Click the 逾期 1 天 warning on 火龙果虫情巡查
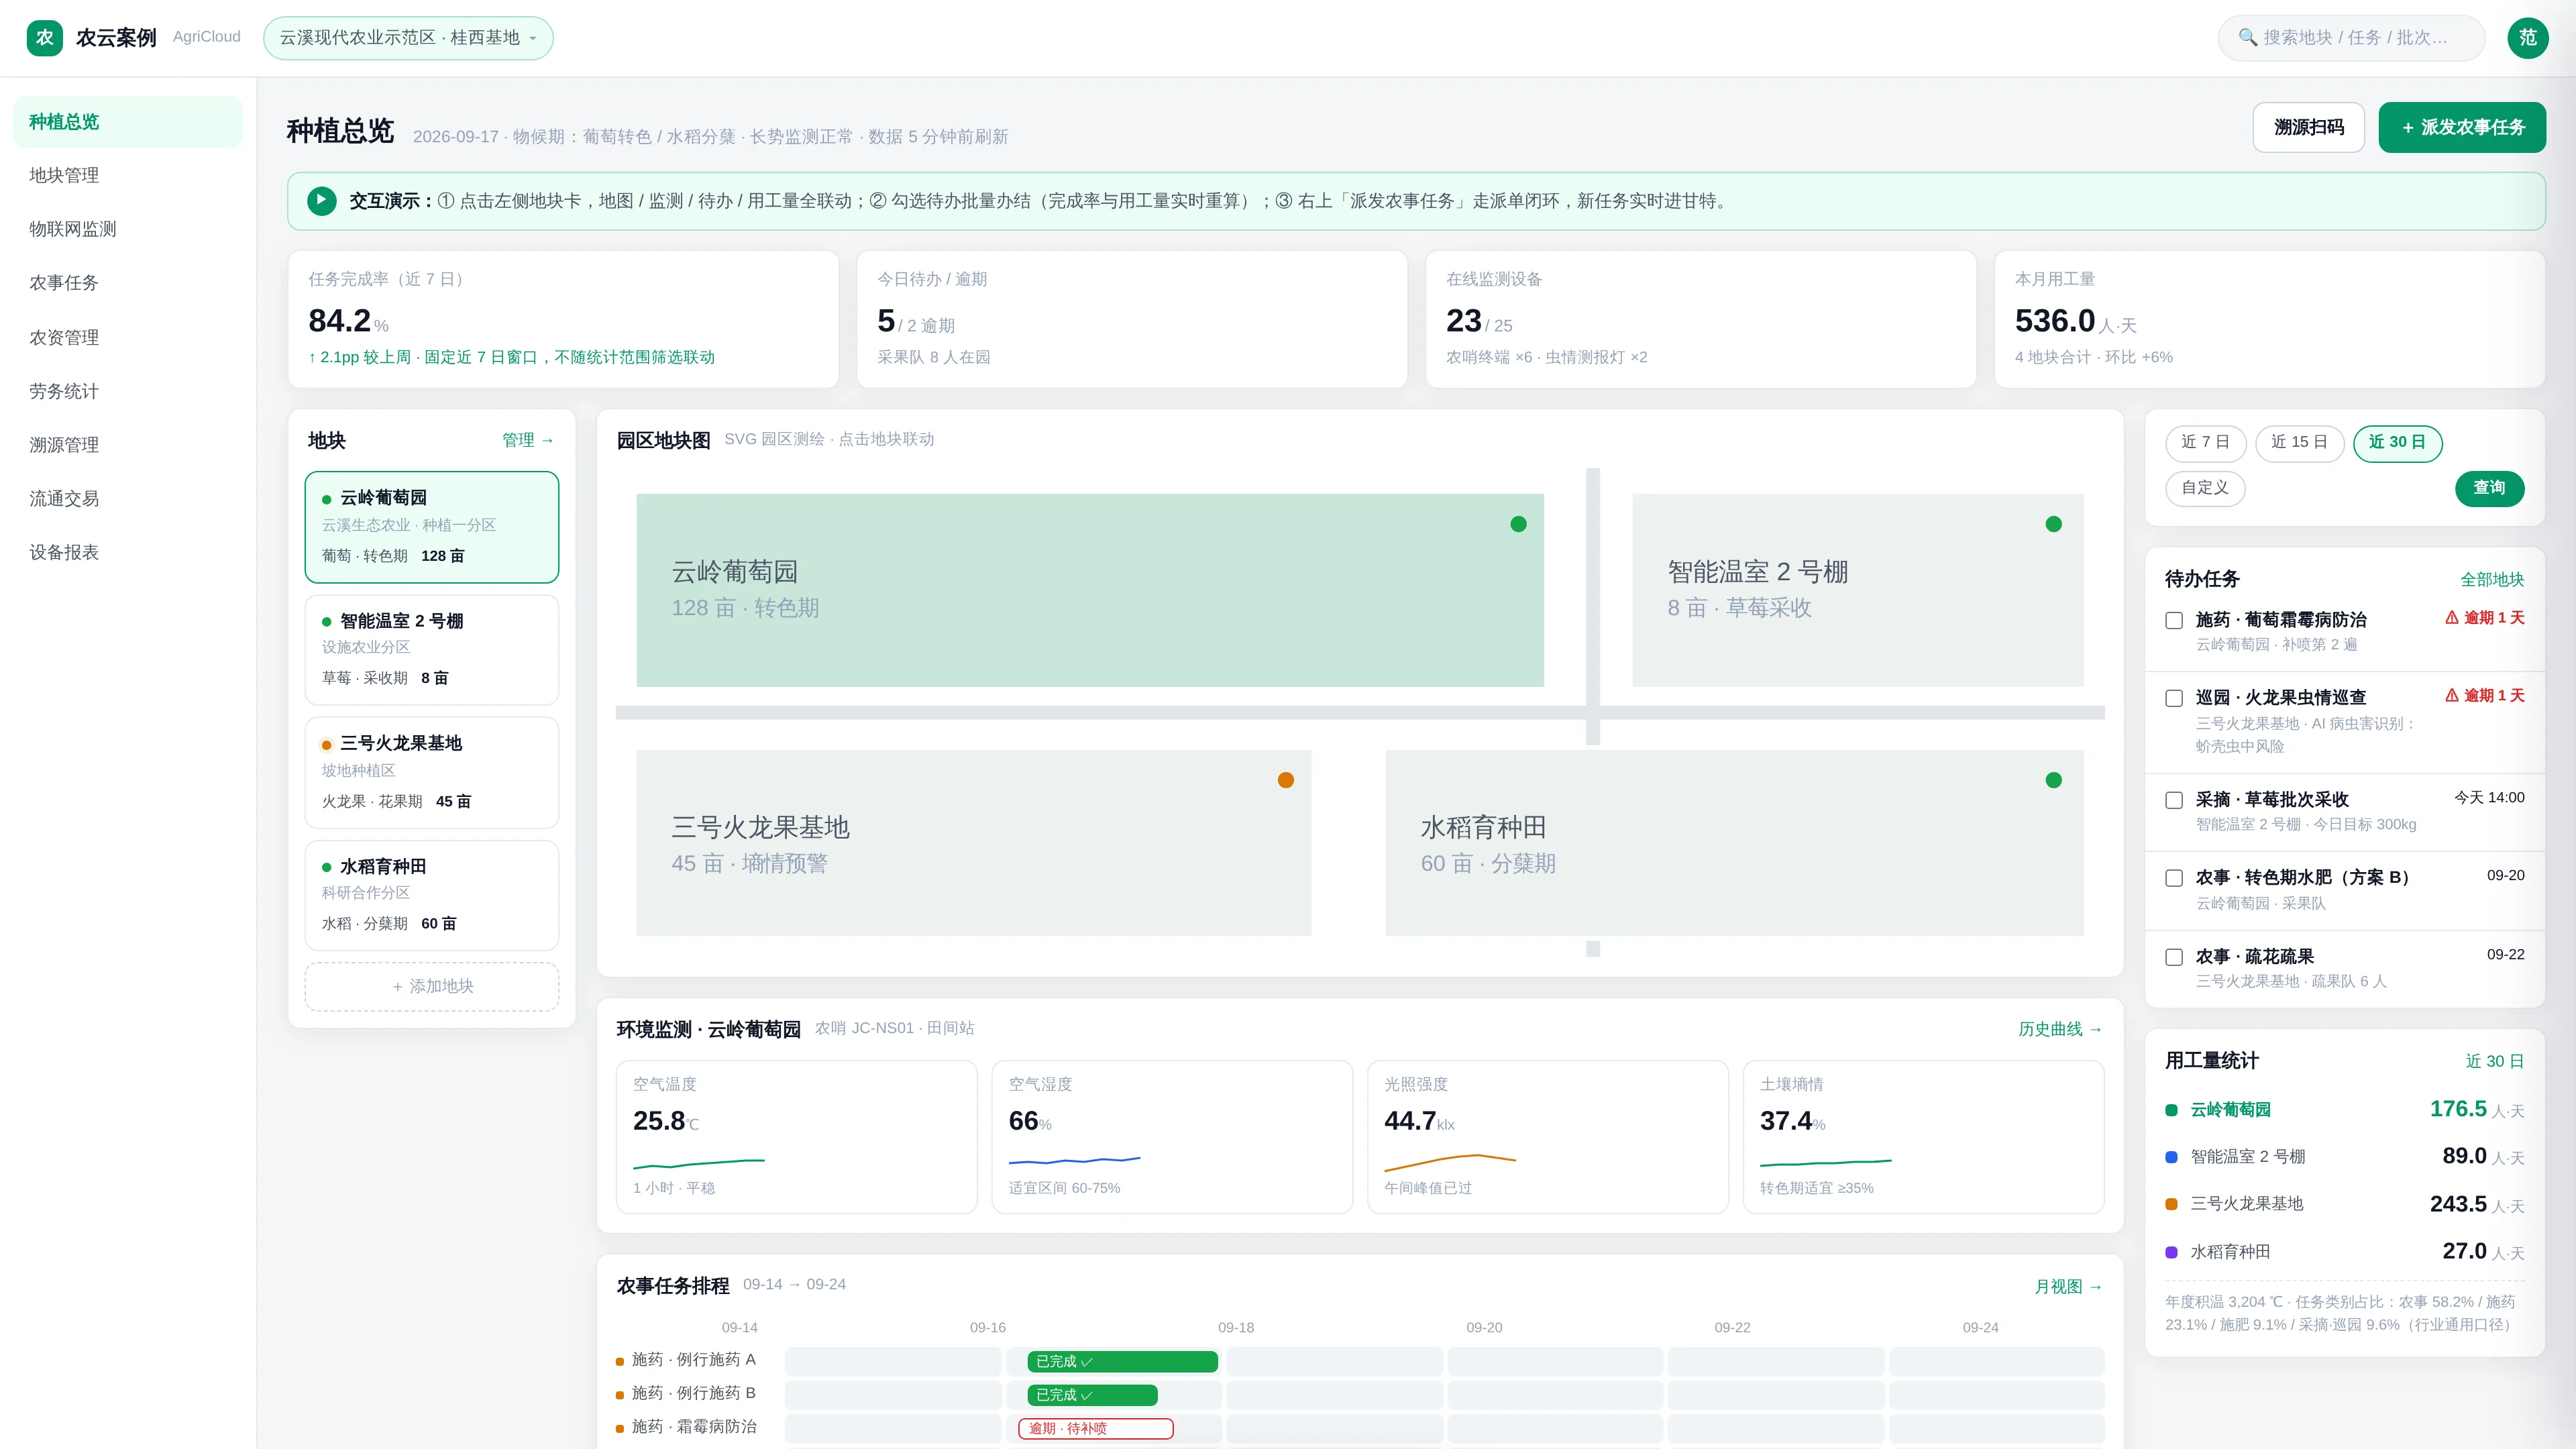The width and height of the screenshot is (2576, 1449). coord(2484,696)
